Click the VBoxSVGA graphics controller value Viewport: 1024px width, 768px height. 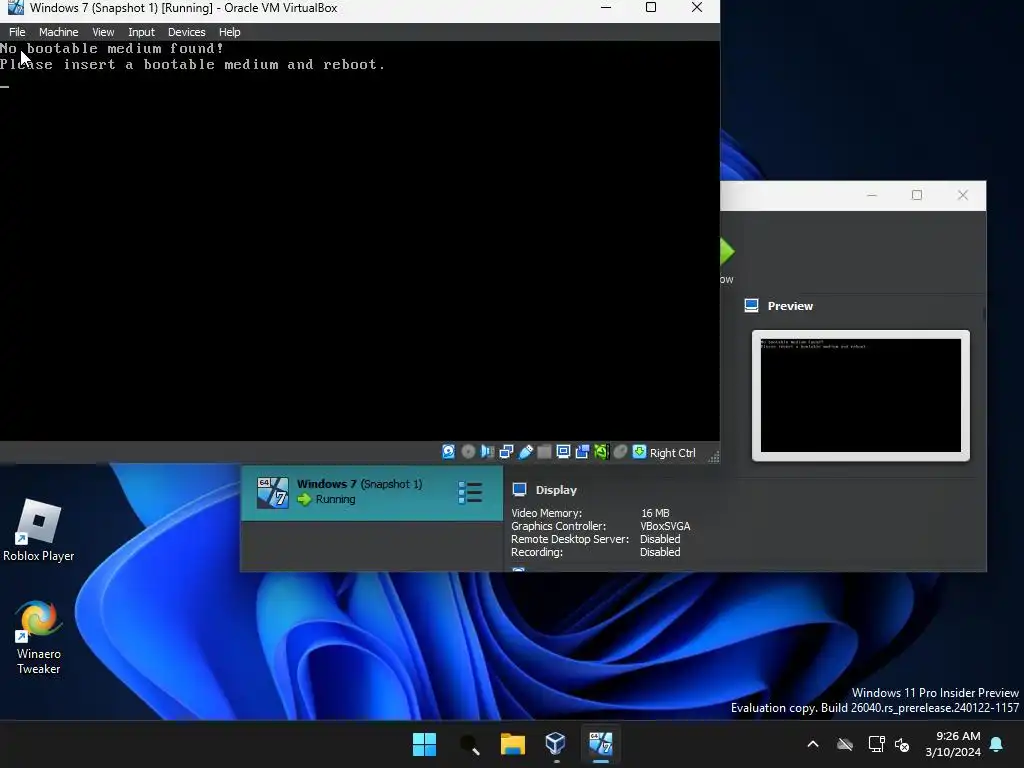tap(665, 526)
